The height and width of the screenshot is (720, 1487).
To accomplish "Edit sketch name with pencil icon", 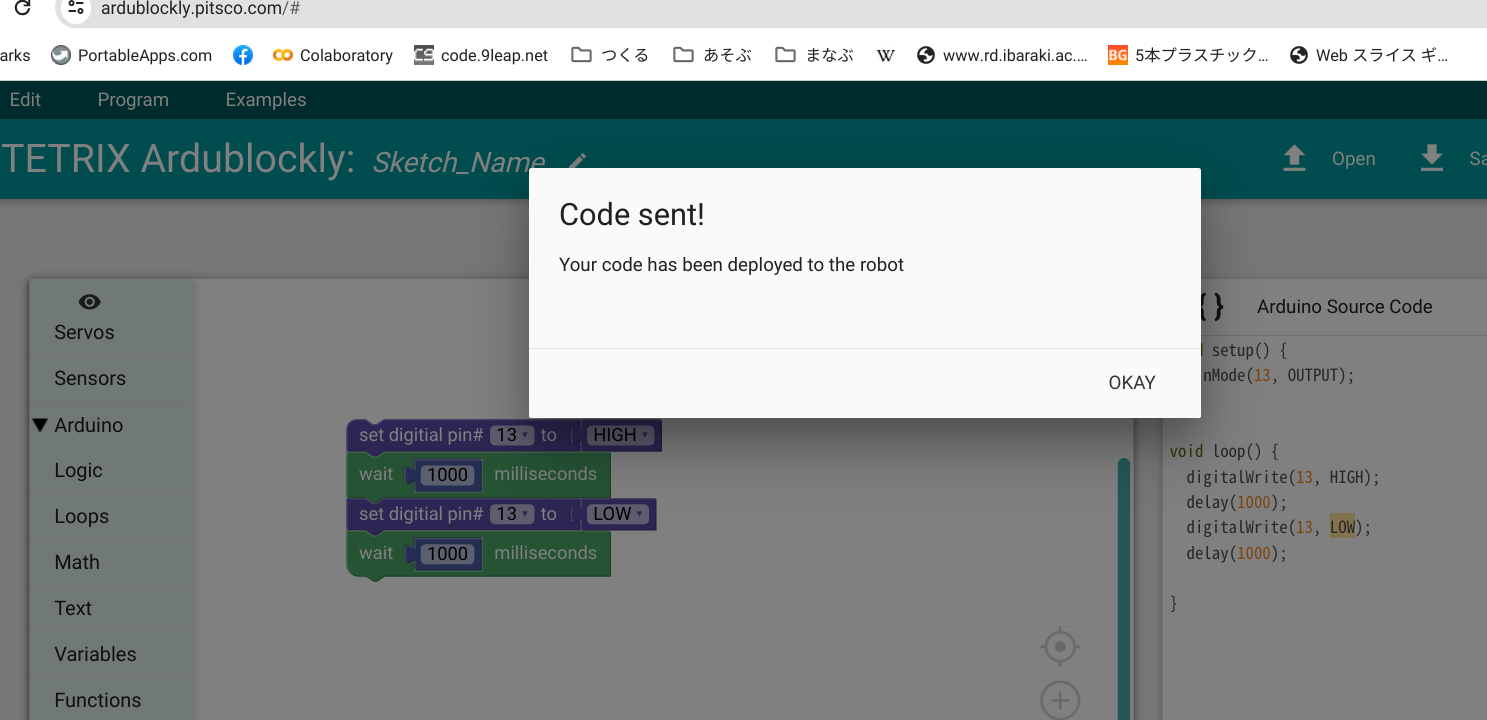I will click(578, 161).
